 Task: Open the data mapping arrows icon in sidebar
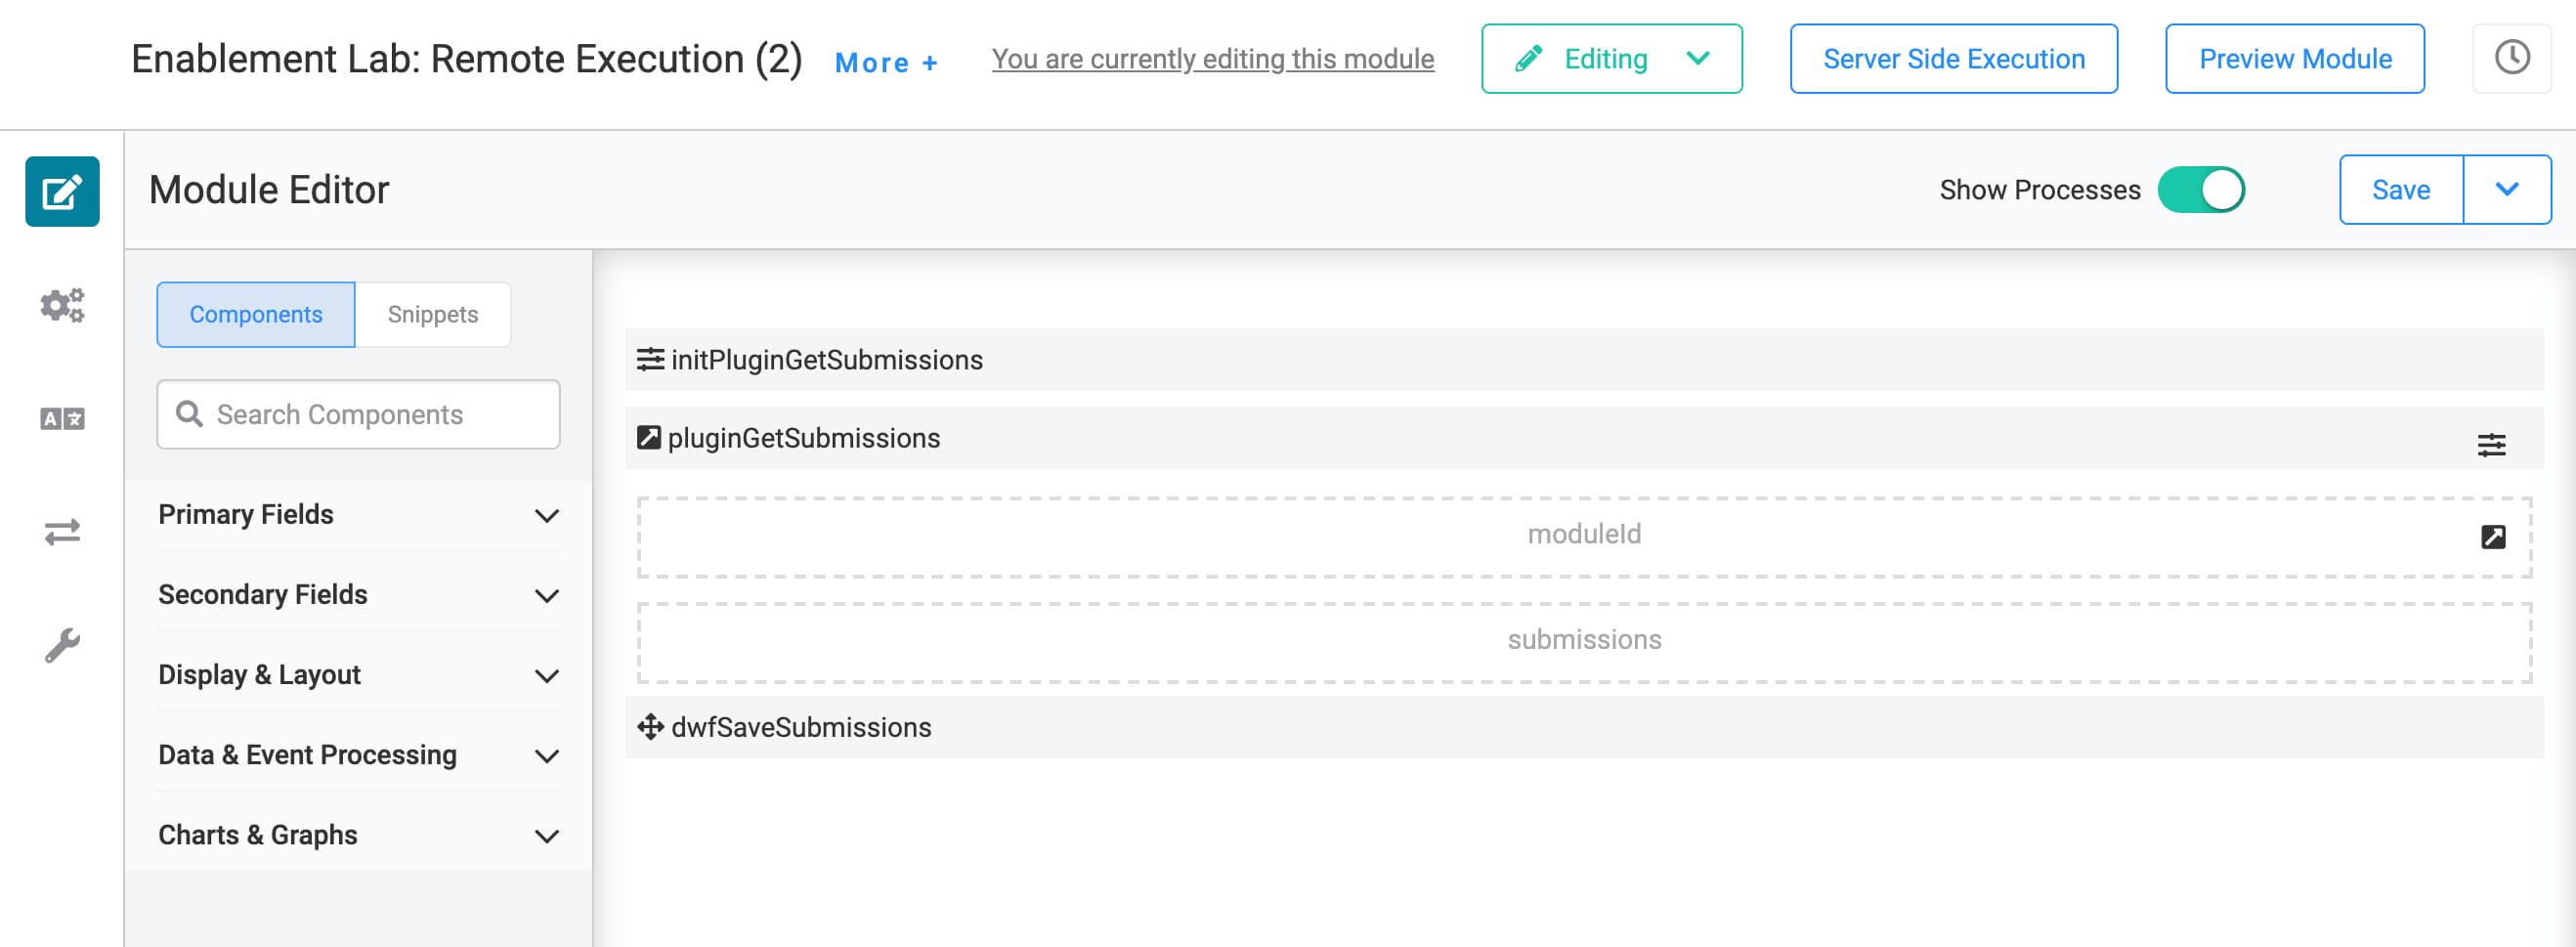(x=62, y=531)
